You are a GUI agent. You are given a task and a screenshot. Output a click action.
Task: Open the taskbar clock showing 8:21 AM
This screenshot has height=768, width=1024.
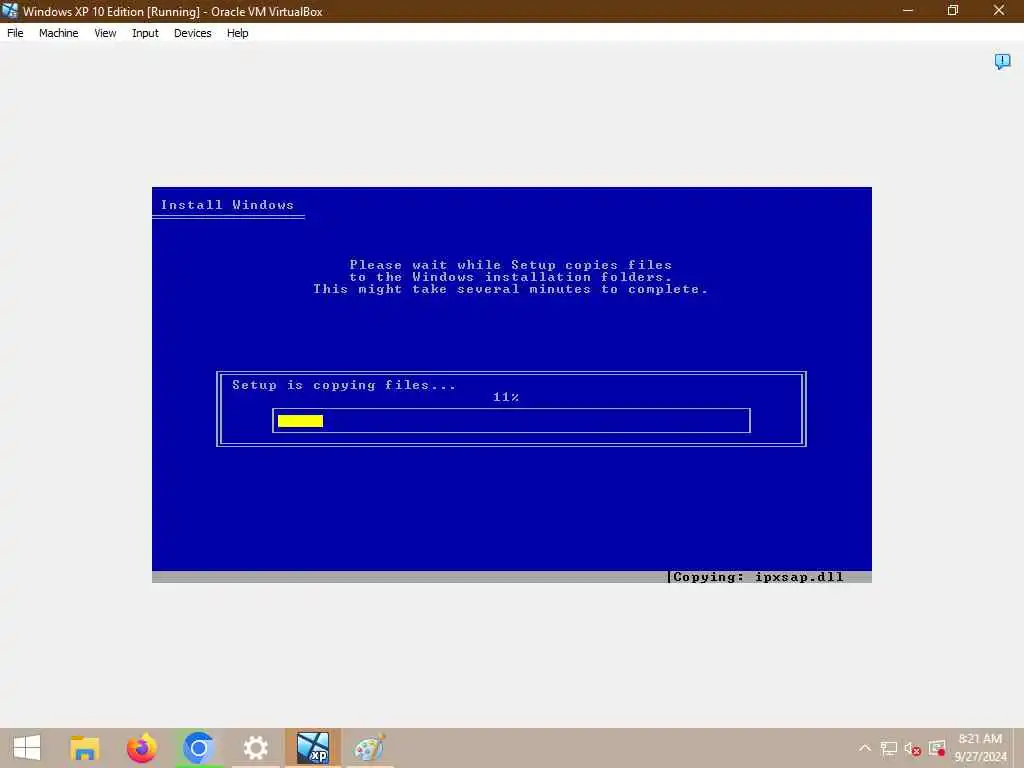click(x=980, y=748)
